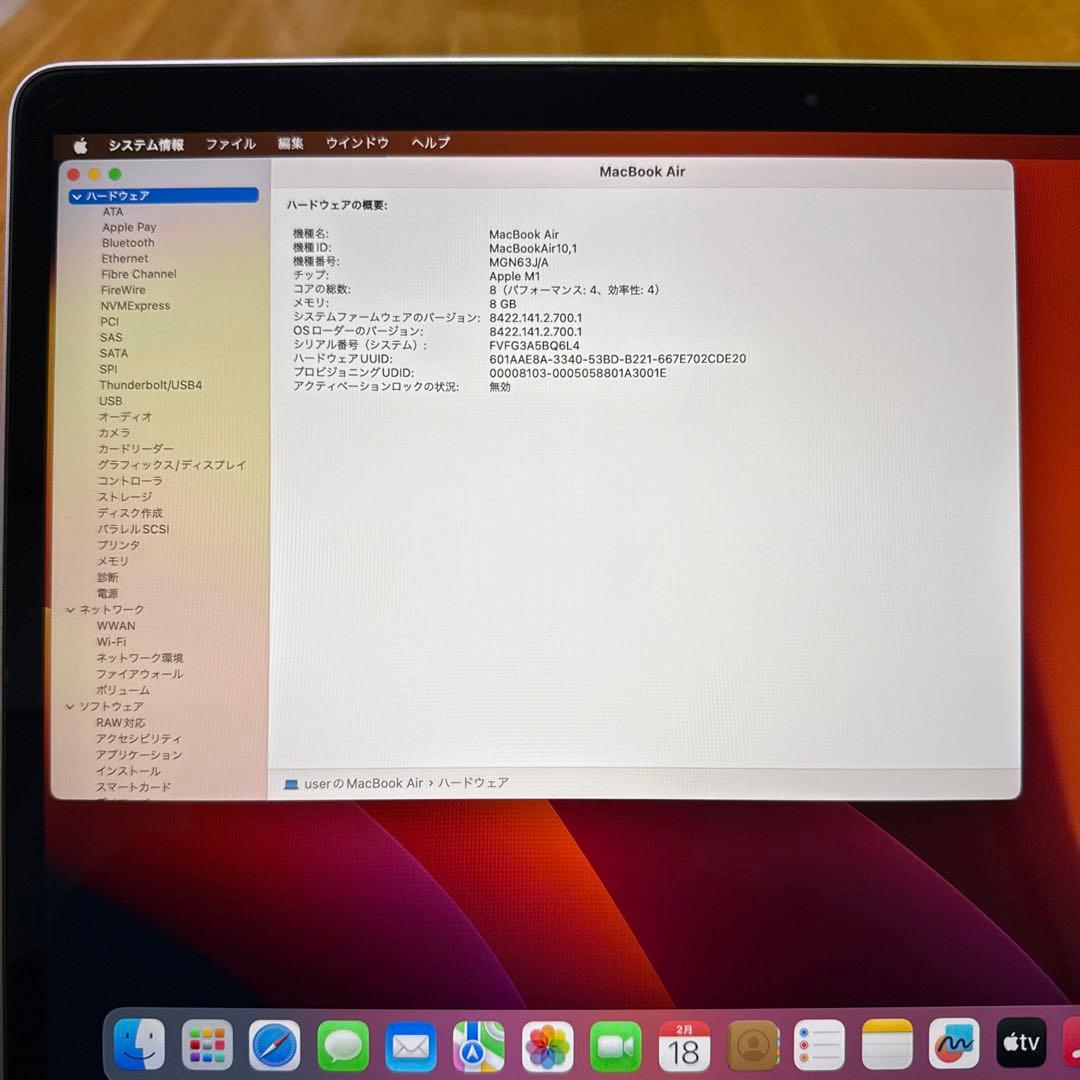The image size is (1080, 1080).
Task: Select プリンタ in the sidebar
Action: pos(118,545)
